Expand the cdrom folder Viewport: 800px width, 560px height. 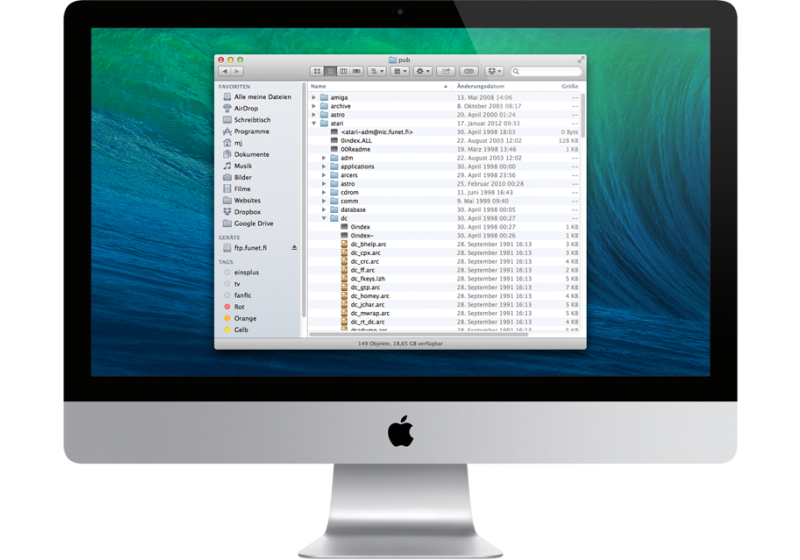coord(324,192)
